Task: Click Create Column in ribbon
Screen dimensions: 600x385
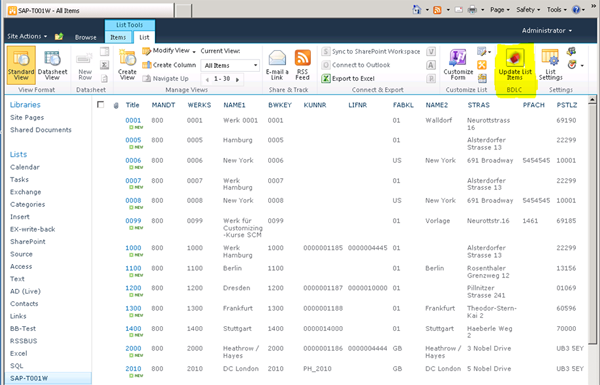Action: pos(169,65)
